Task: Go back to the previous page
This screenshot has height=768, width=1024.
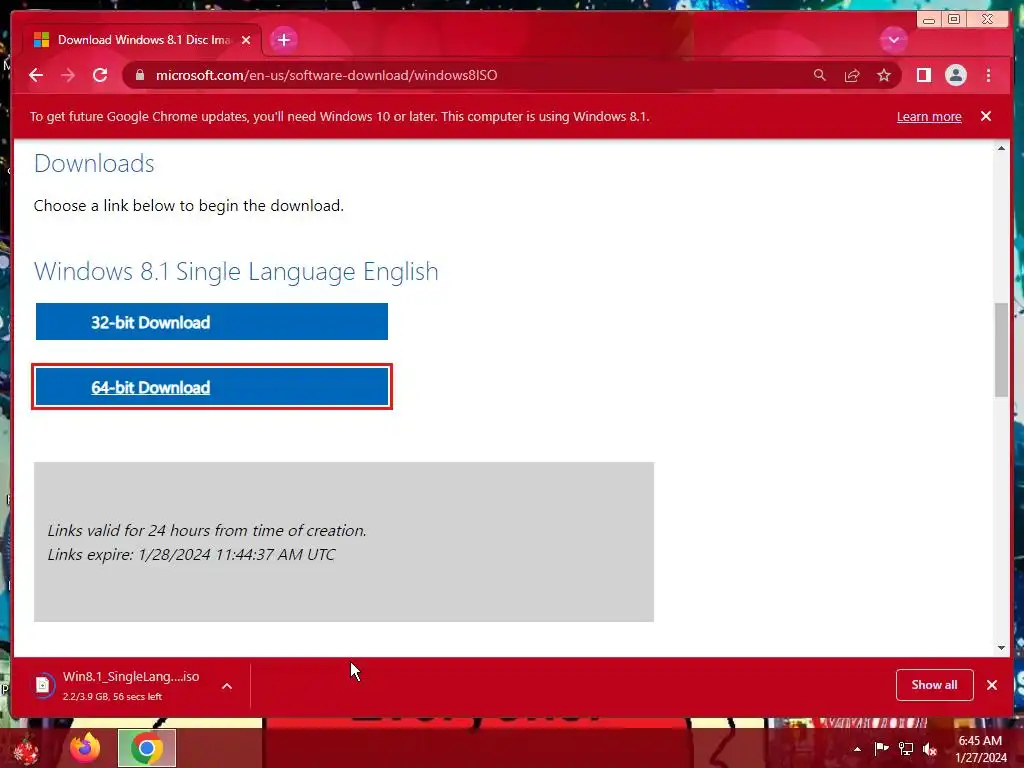Action: coord(36,75)
